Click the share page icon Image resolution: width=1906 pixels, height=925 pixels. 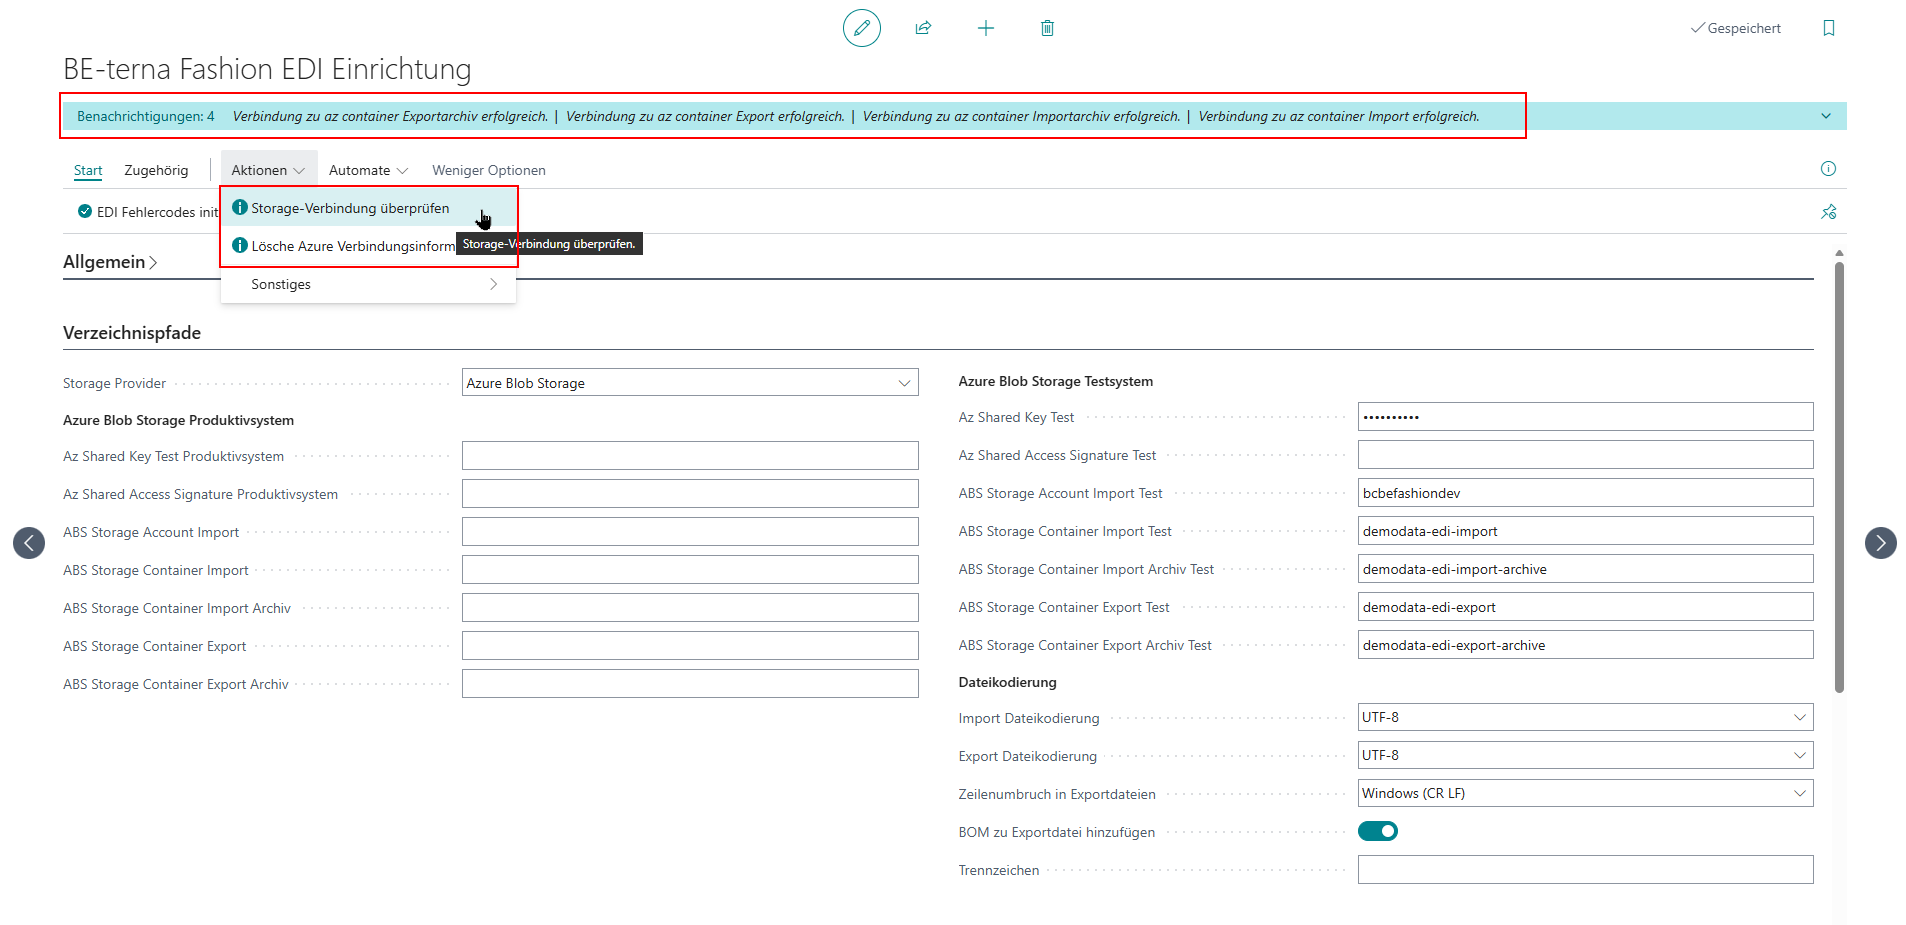923,28
